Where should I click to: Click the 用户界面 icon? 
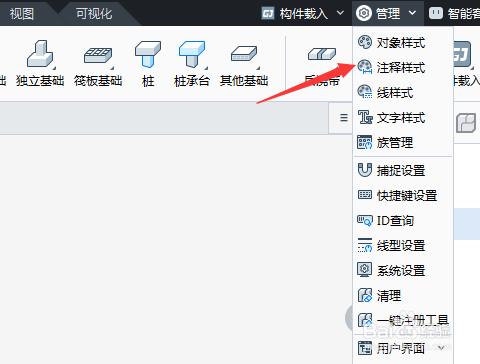click(365, 348)
